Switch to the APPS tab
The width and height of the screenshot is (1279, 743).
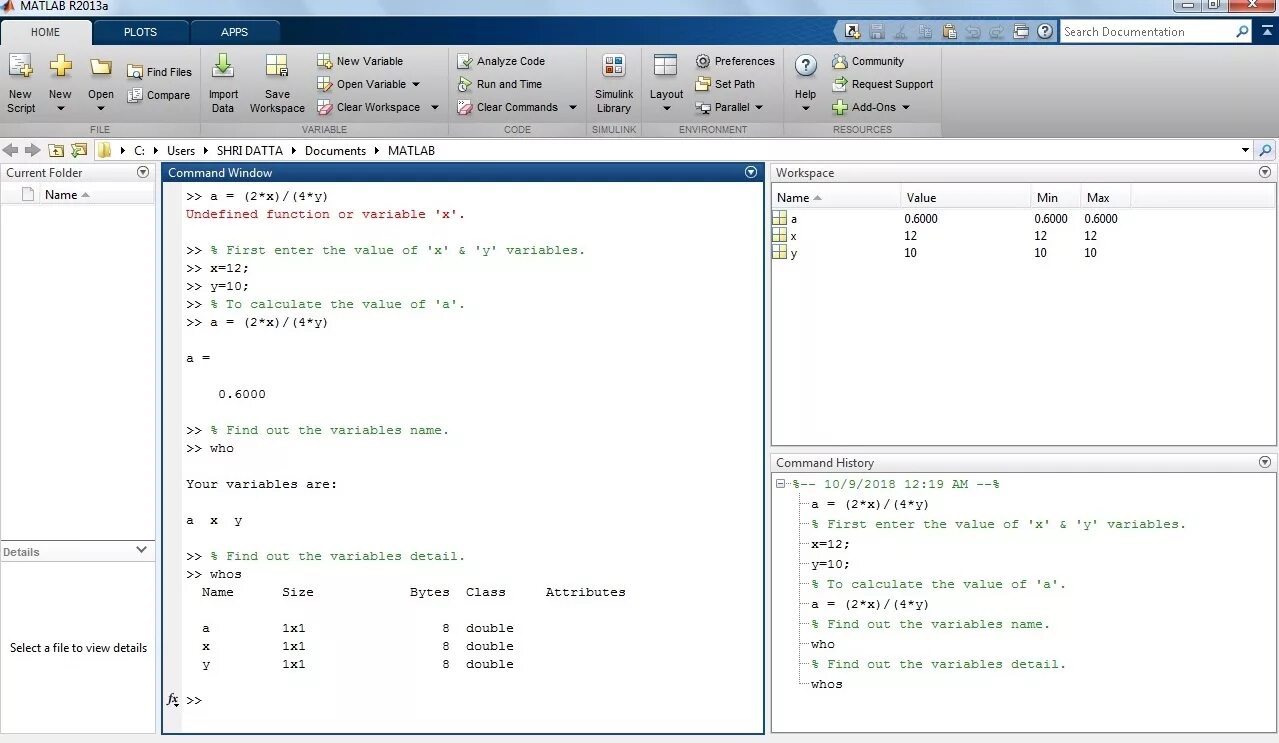pos(234,32)
